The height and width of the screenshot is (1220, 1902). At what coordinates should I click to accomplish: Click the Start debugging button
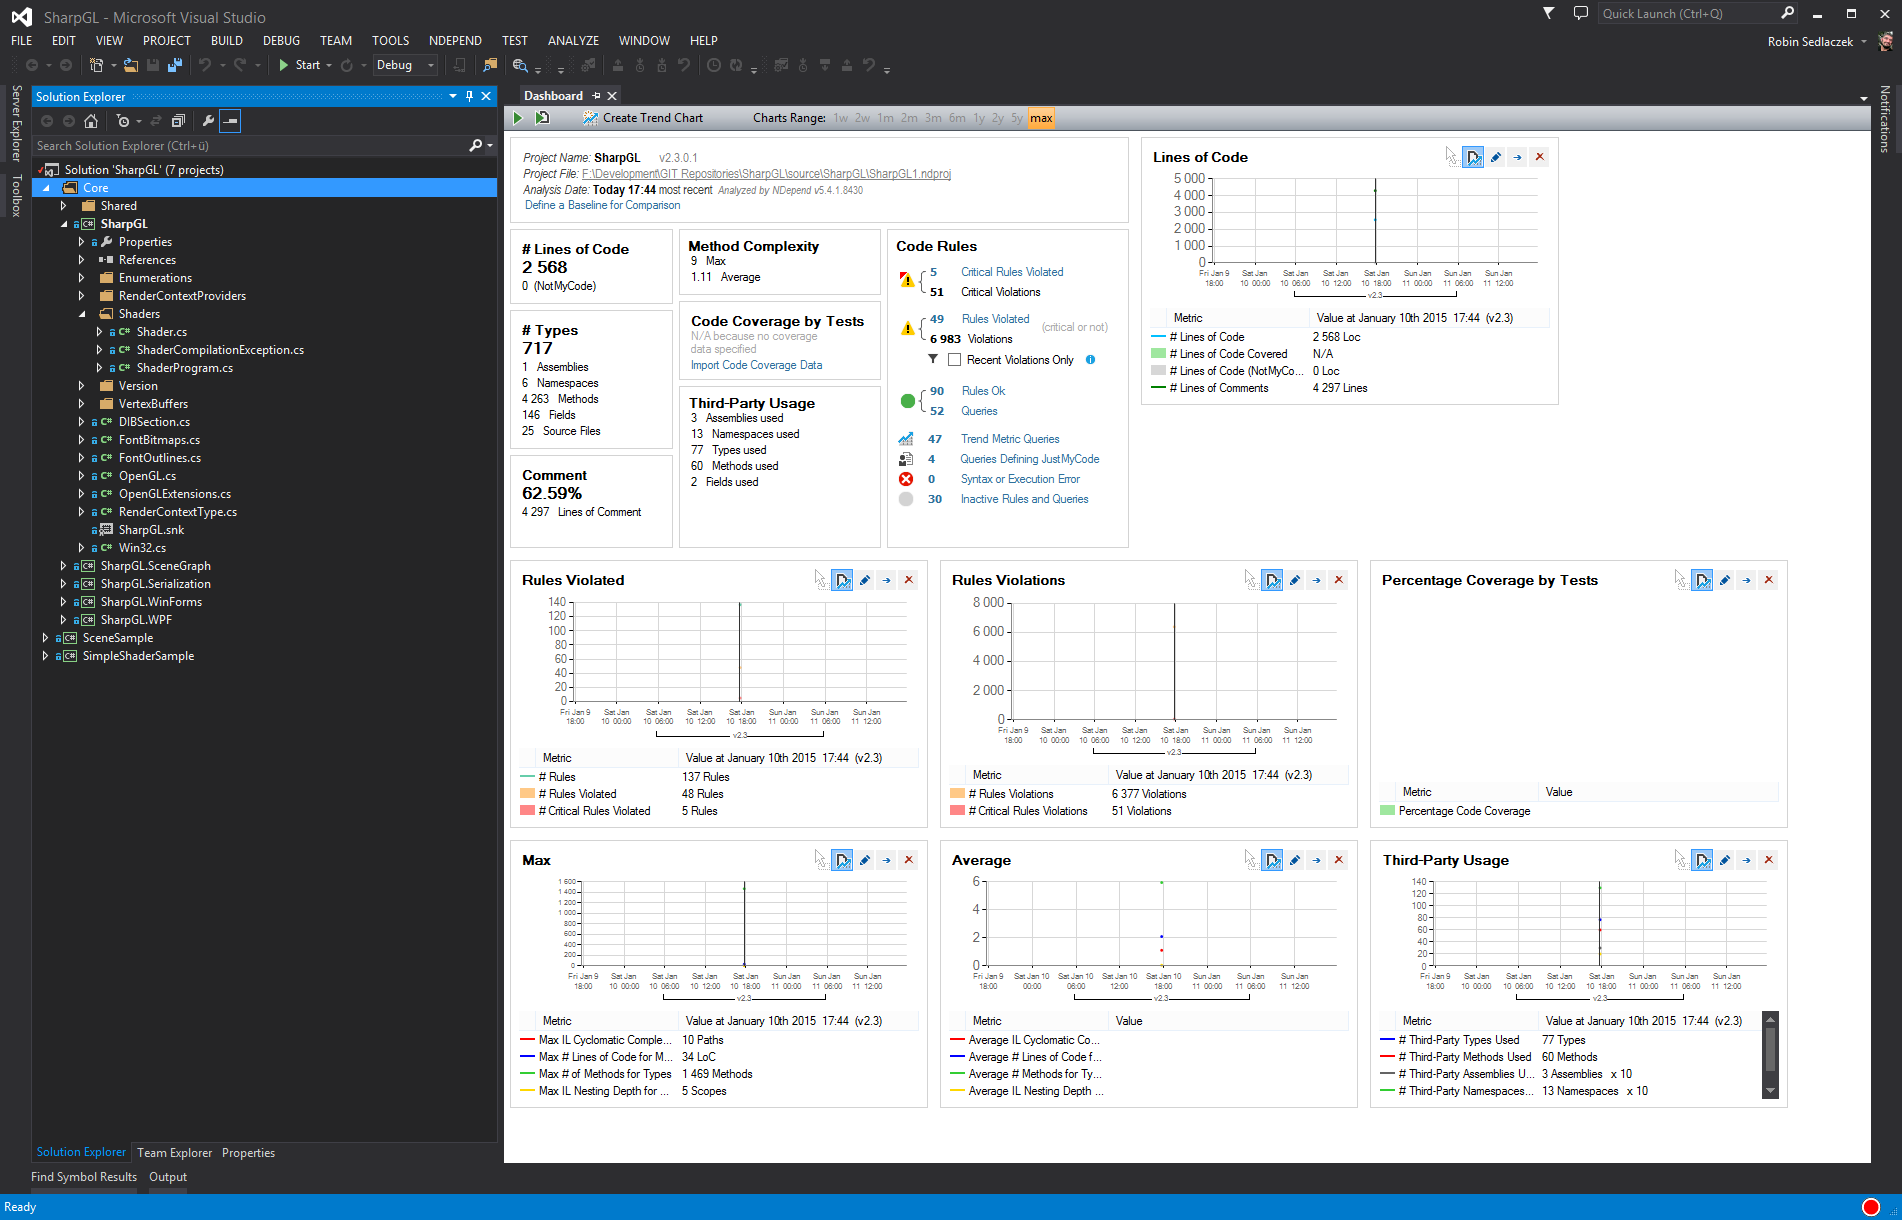[299, 65]
